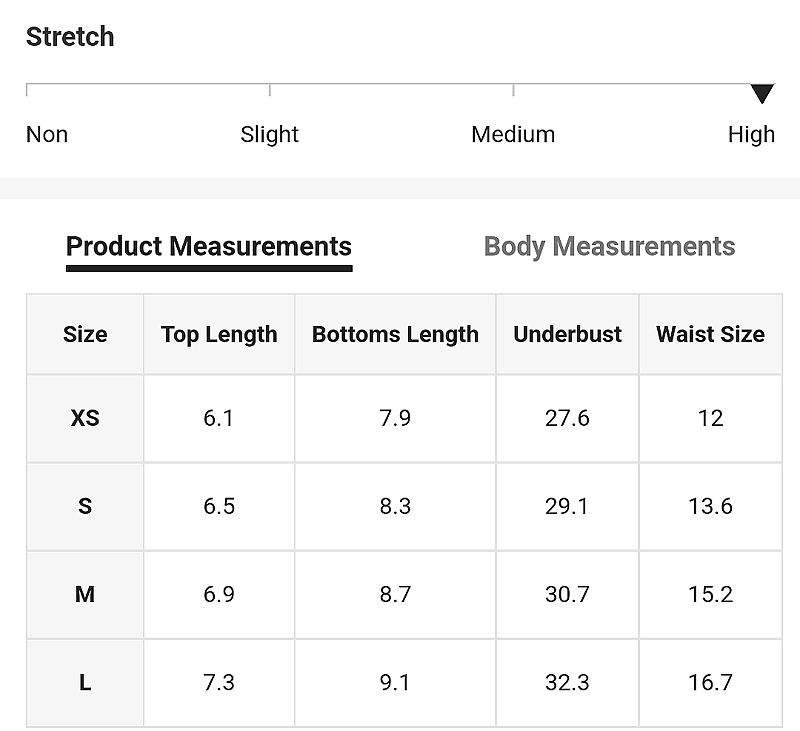Select the S size row label
Image resolution: width=800 pixels, height=731 pixels.
pos(85,506)
